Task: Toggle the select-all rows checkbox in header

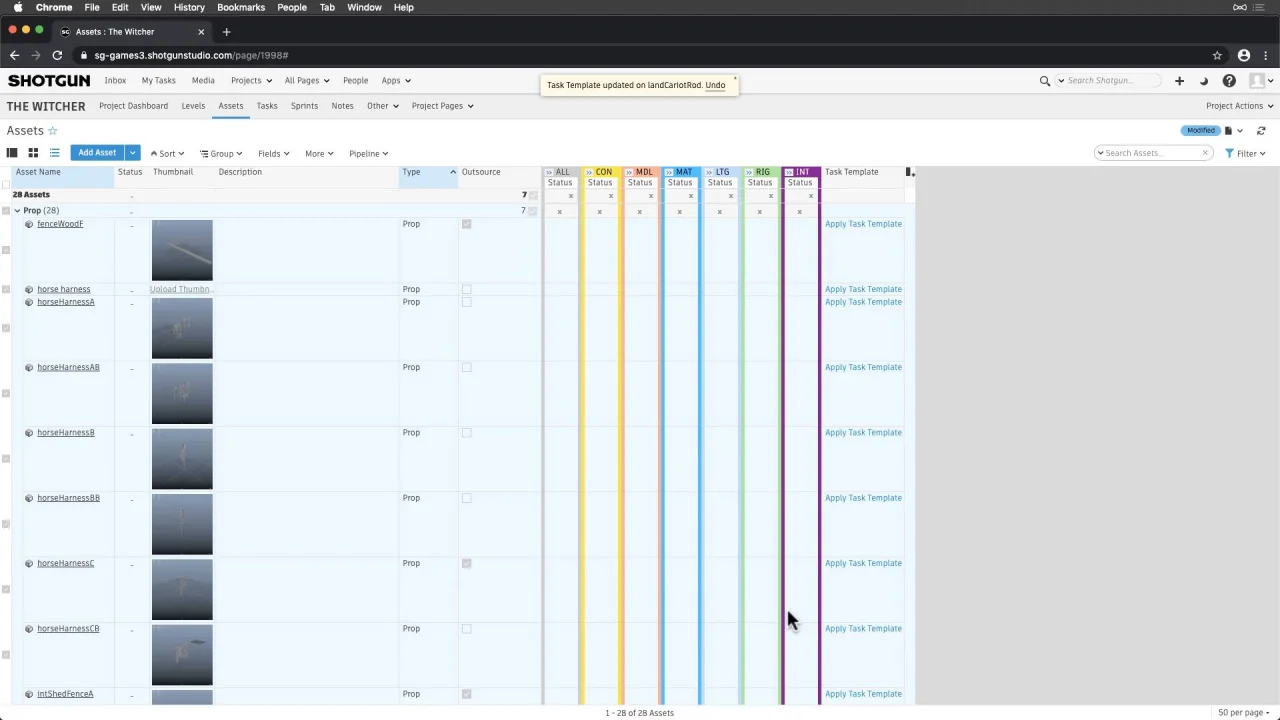Action: [6, 184]
